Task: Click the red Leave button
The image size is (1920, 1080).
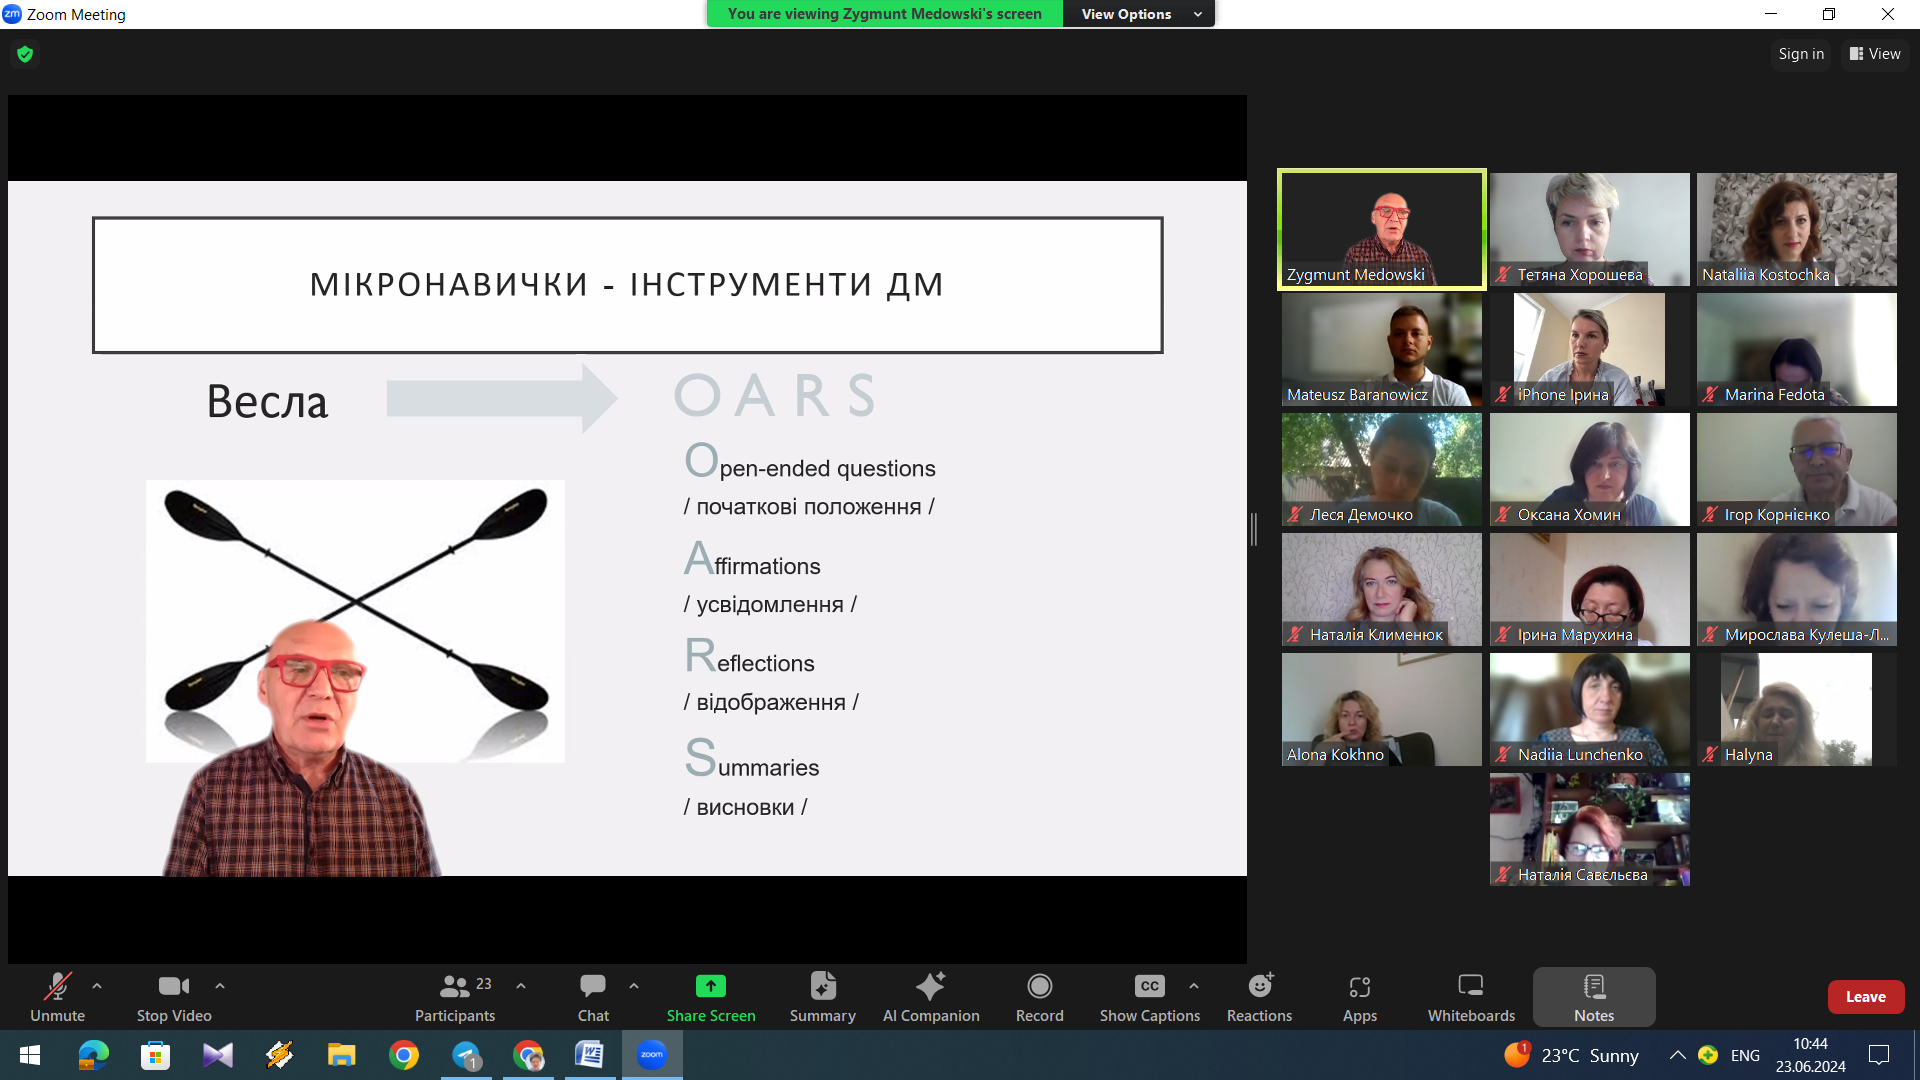Action: [x=1865, y=997]
